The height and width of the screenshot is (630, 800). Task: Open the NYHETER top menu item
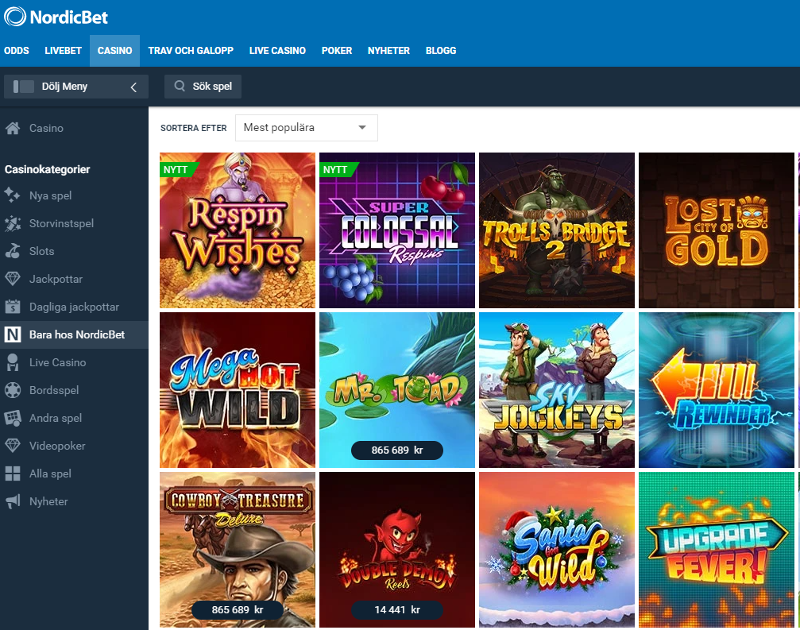coord(389,51)
